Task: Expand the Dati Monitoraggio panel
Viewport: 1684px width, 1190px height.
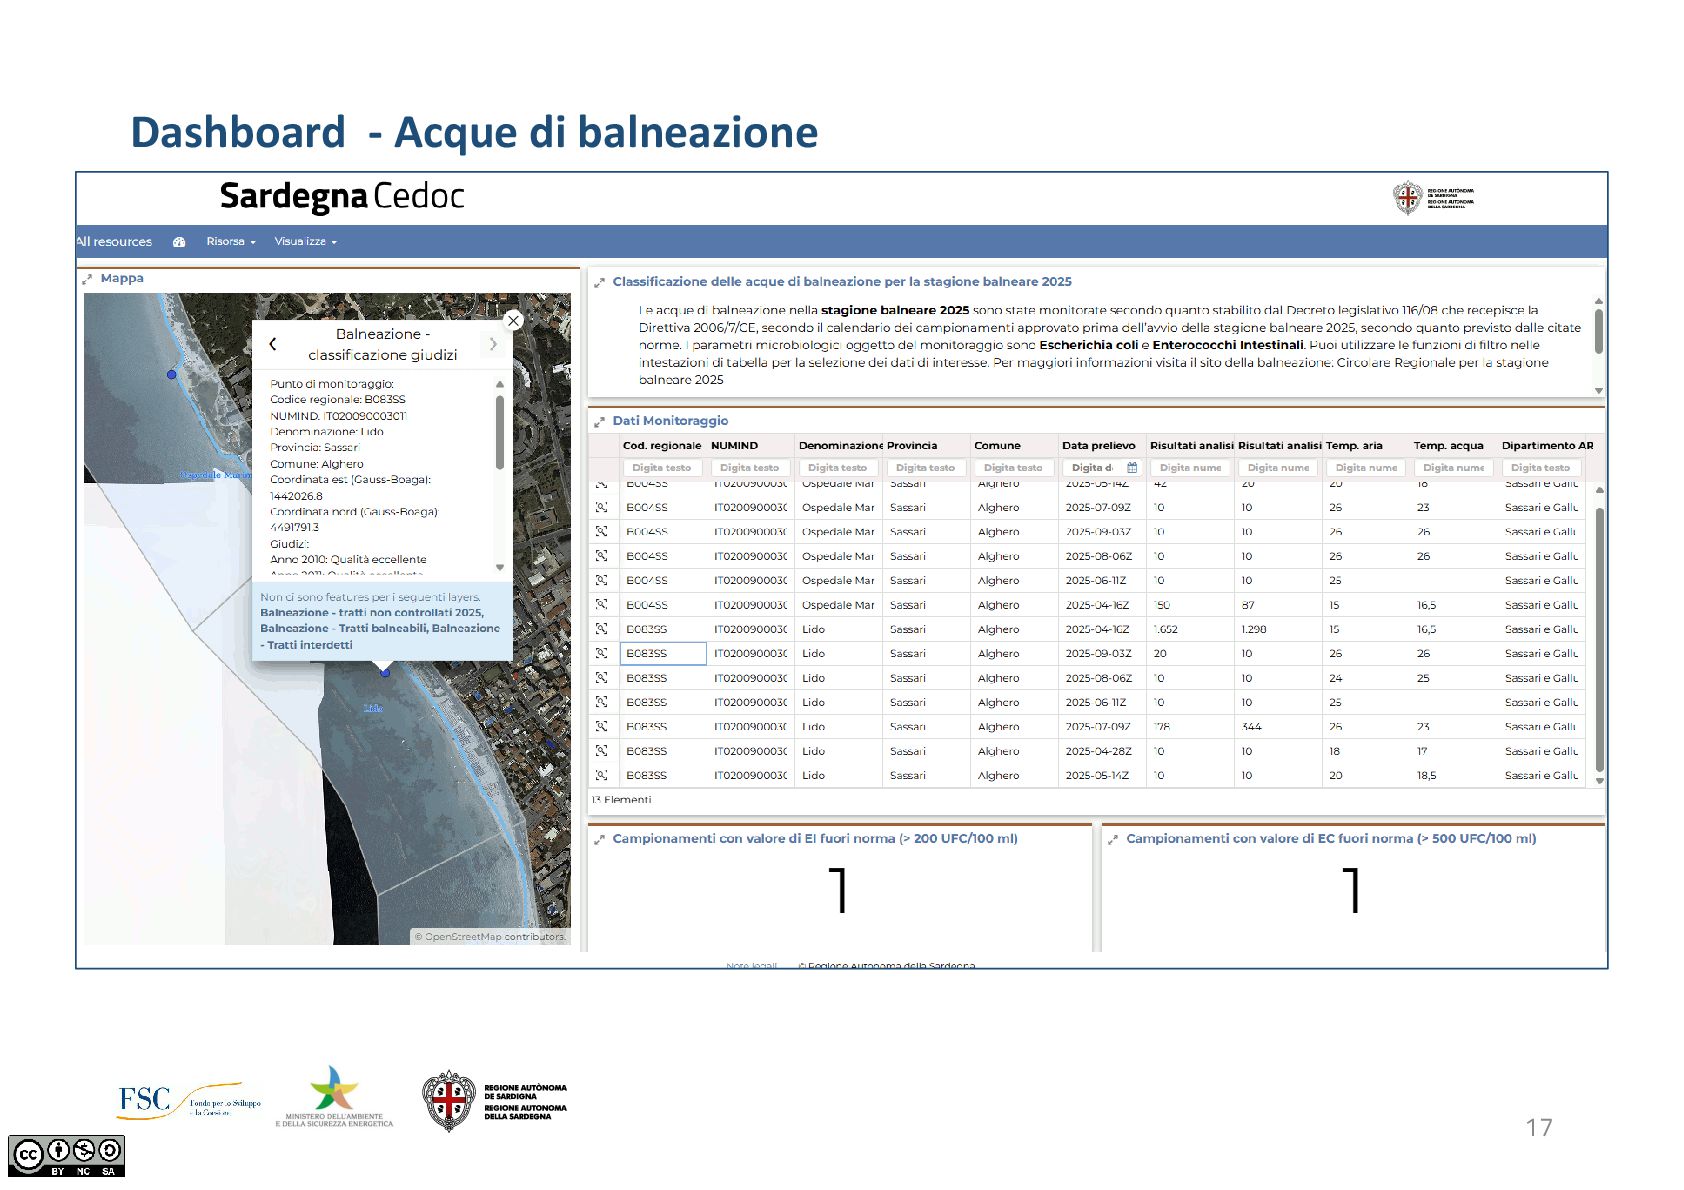Action: coord(599,422)
